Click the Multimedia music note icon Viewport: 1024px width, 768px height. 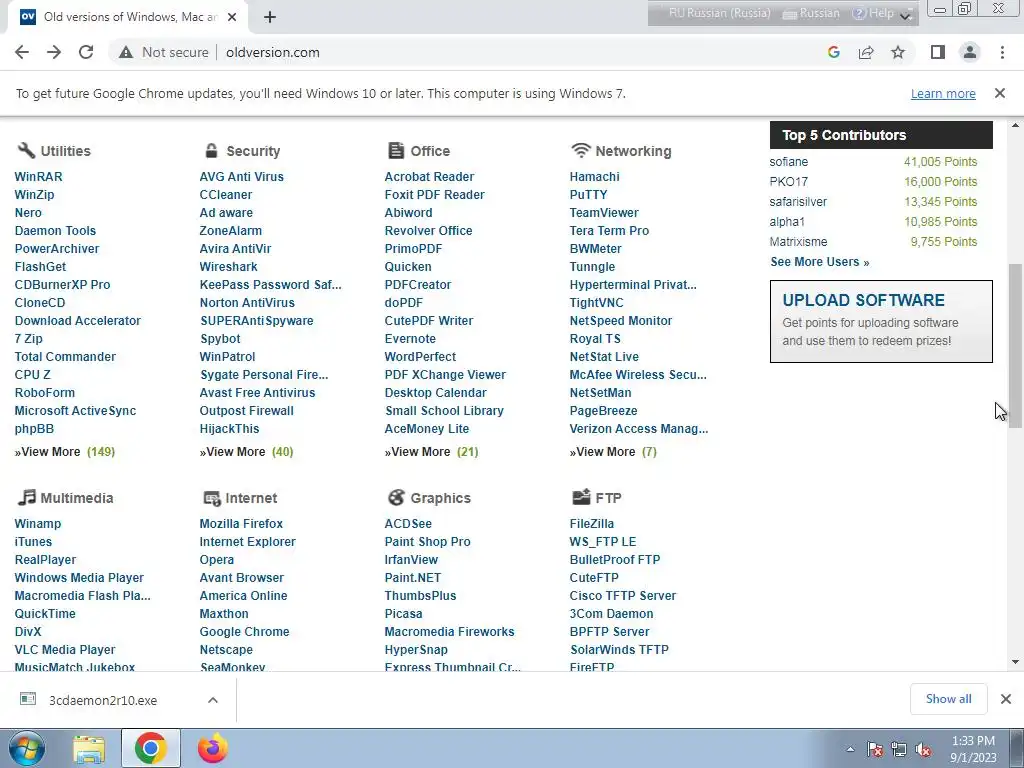(x=26, y=498)
